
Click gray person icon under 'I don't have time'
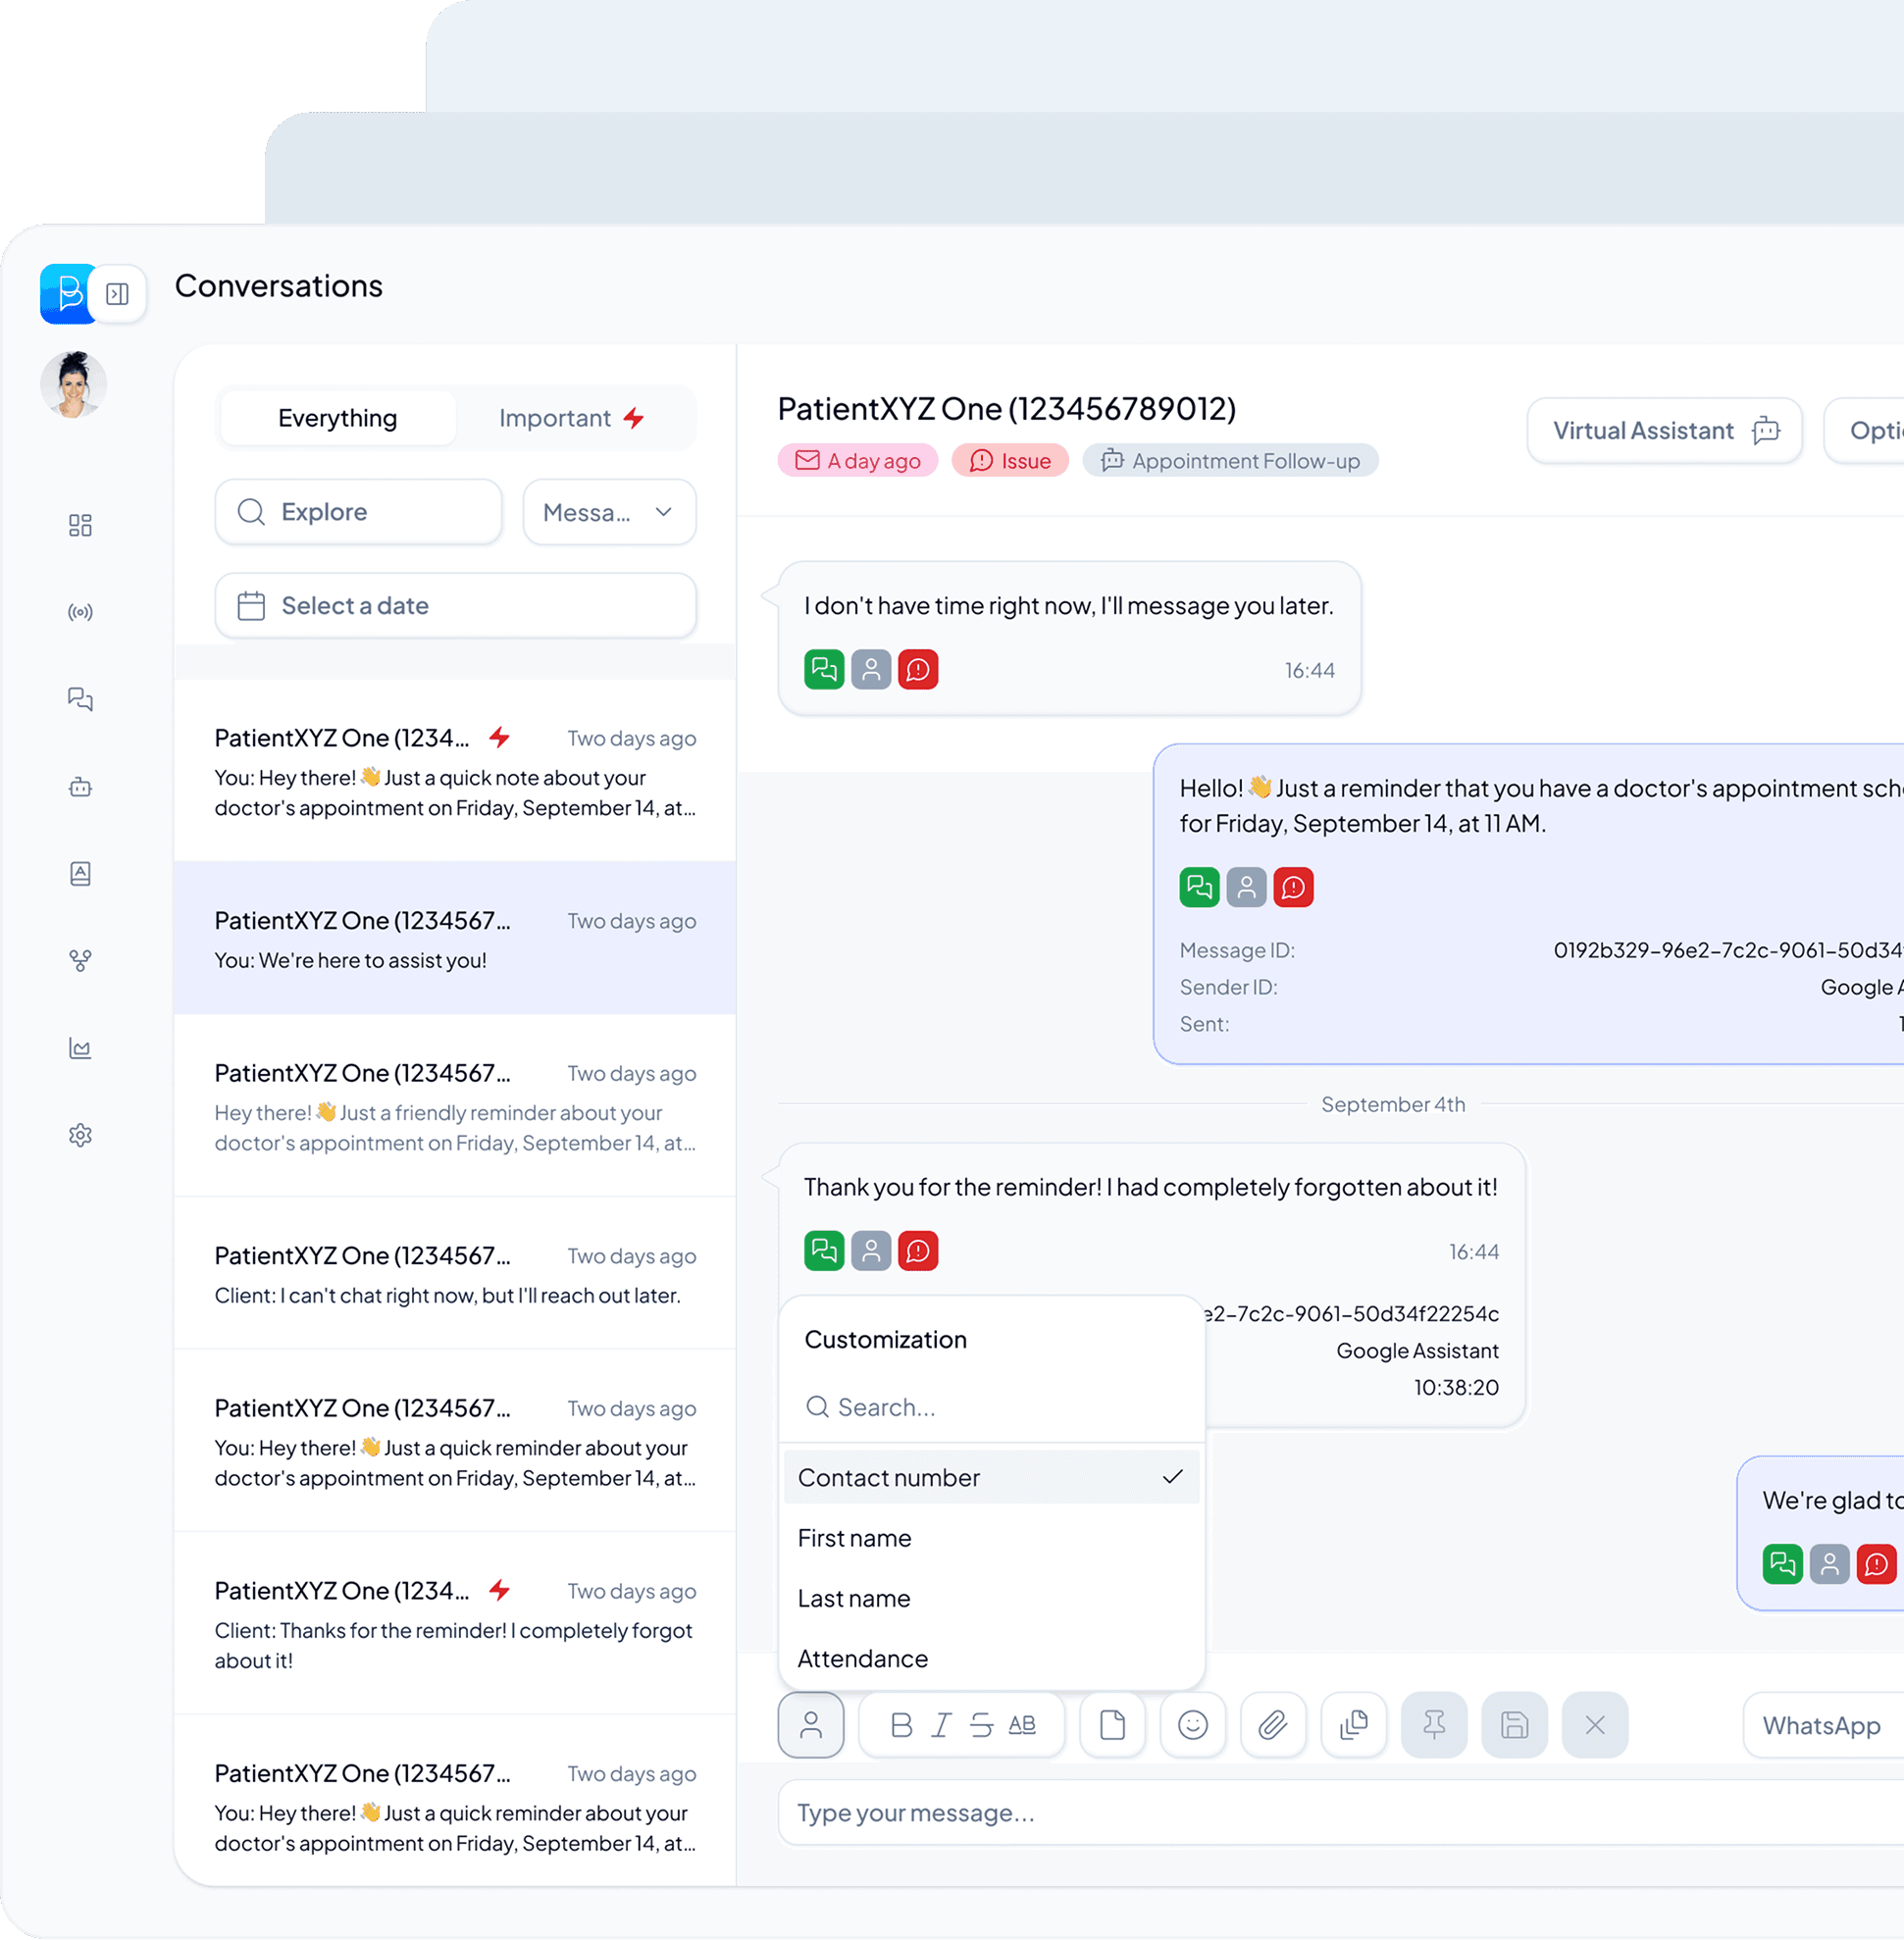[871, 670]
